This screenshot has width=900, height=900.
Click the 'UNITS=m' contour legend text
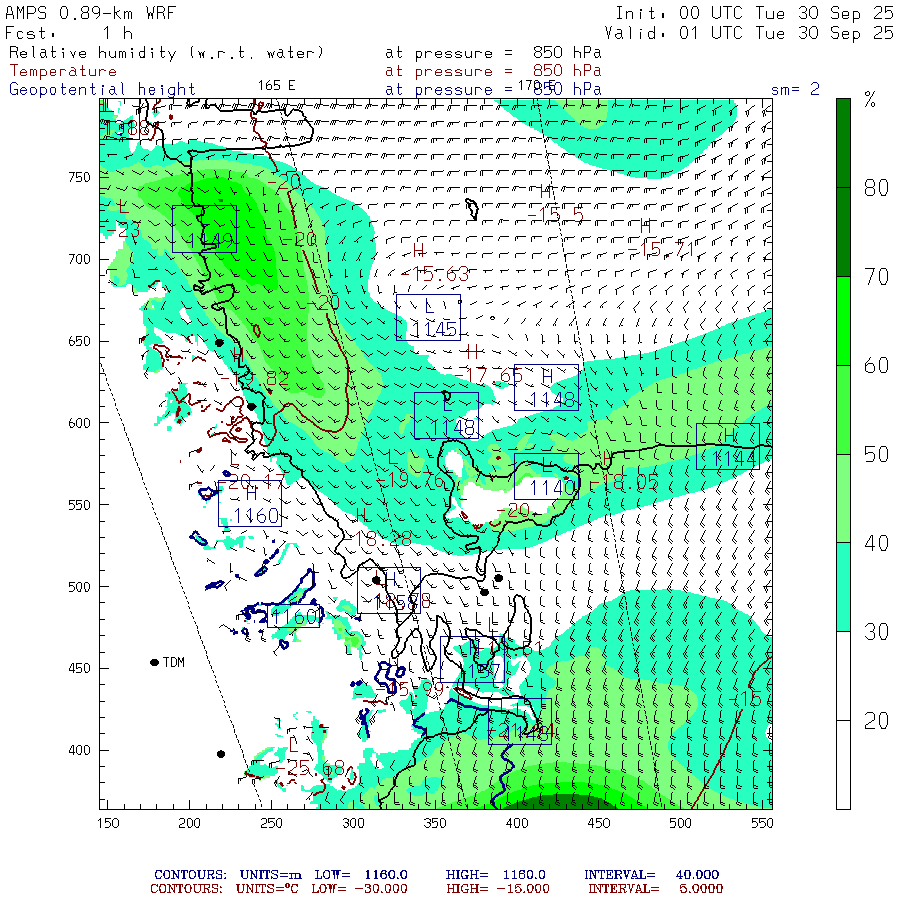(x=270, y=875)
